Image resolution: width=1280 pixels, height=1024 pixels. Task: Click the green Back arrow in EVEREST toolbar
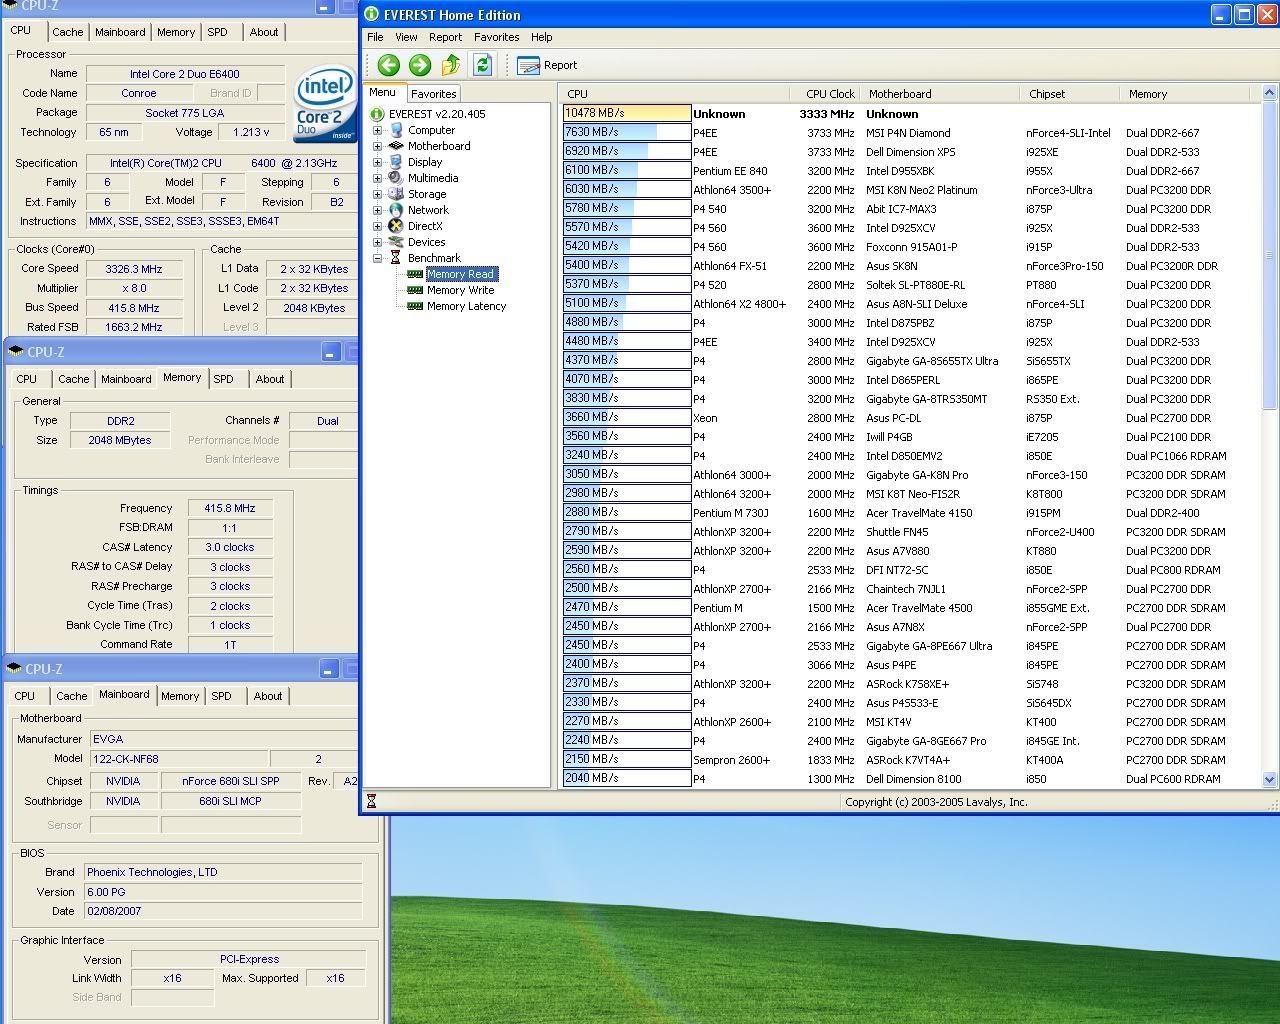(389, 65)
